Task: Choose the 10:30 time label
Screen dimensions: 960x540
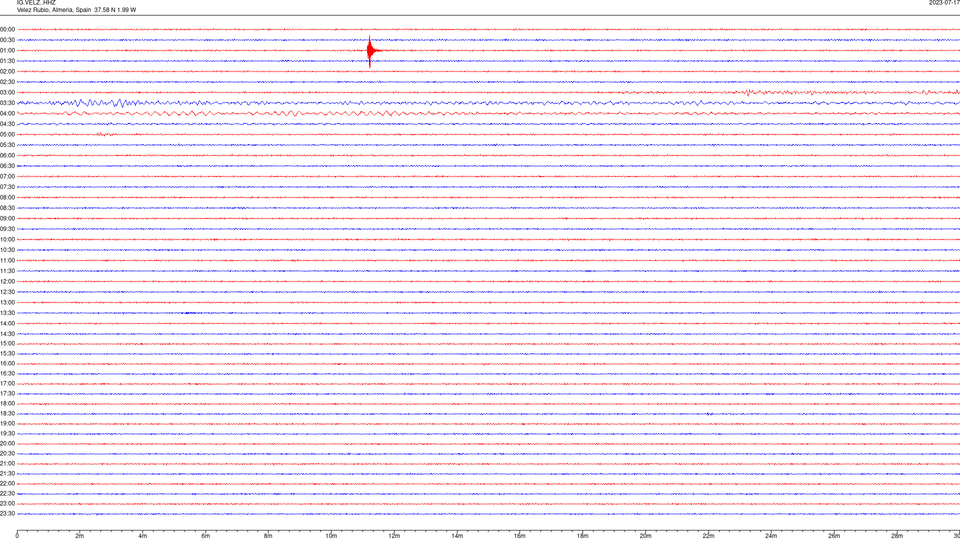Action: (7, 250)
